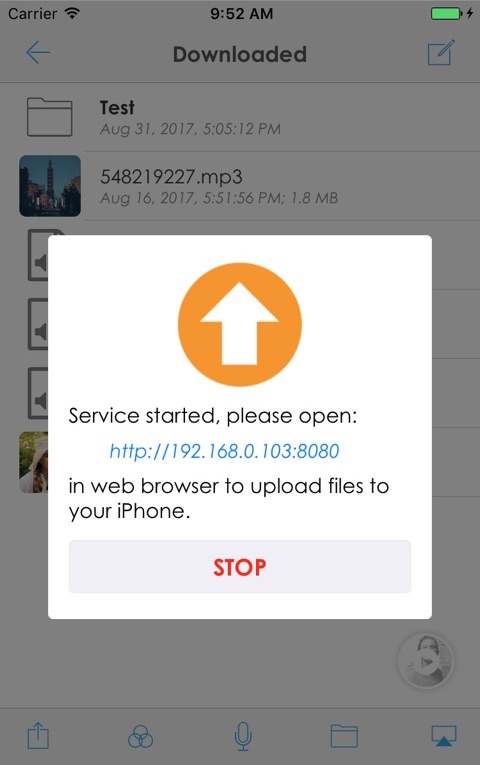This screenshot has height=765, width=480.
Task: Tap the share upload icon in toolbar
Action: point(38,735)
